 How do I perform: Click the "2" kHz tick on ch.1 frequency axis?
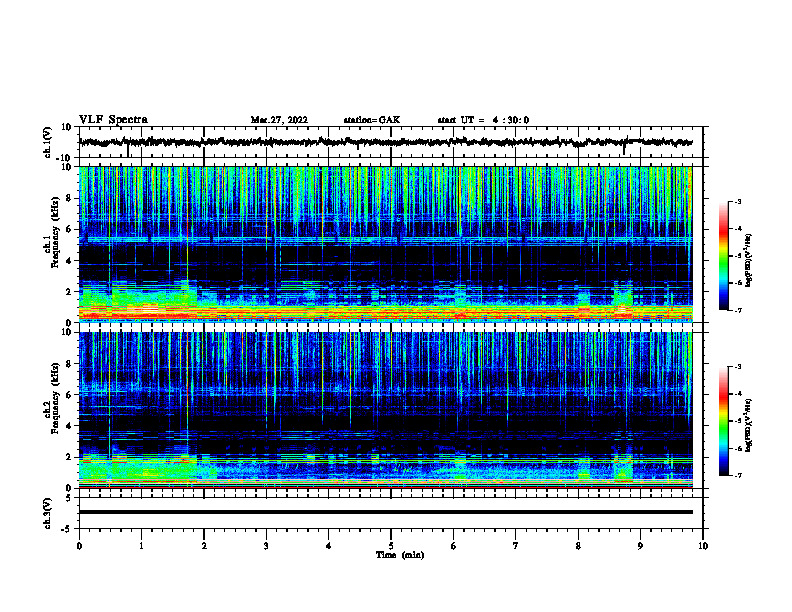pyautogui.click(x=69, y=292)
